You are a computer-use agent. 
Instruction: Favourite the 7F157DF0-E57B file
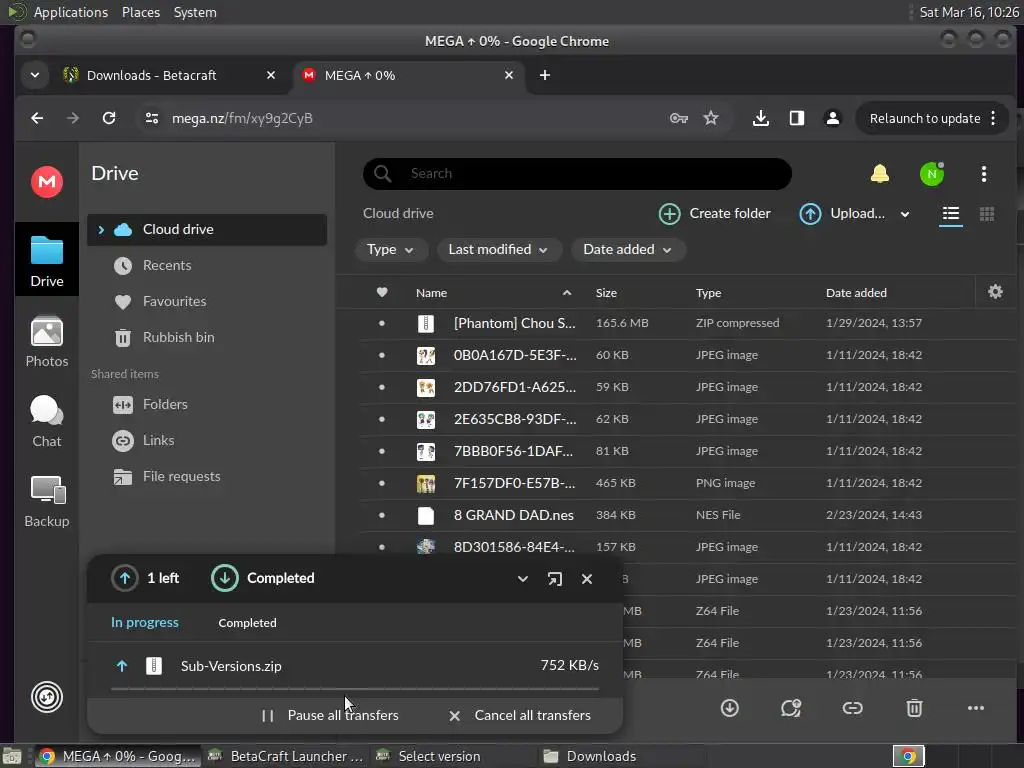382,483
